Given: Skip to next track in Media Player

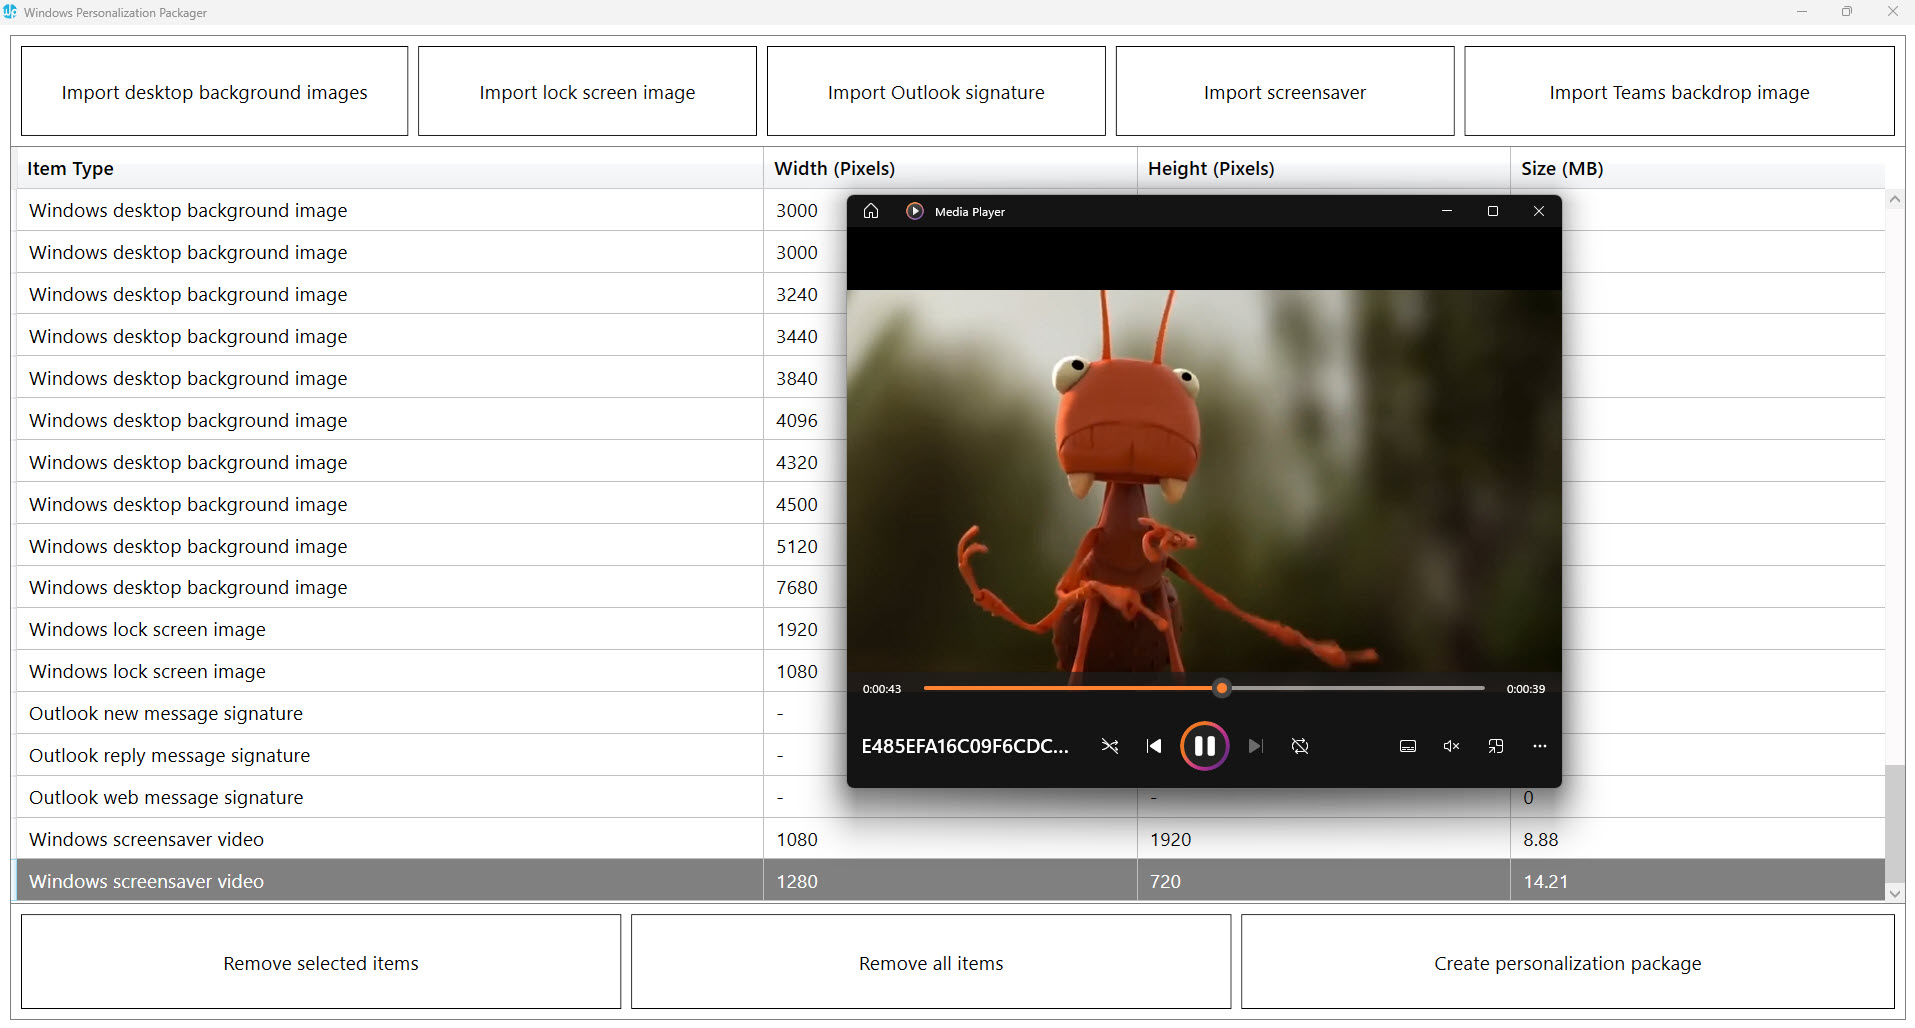Looking at the screenshot, I should 1256,746.
